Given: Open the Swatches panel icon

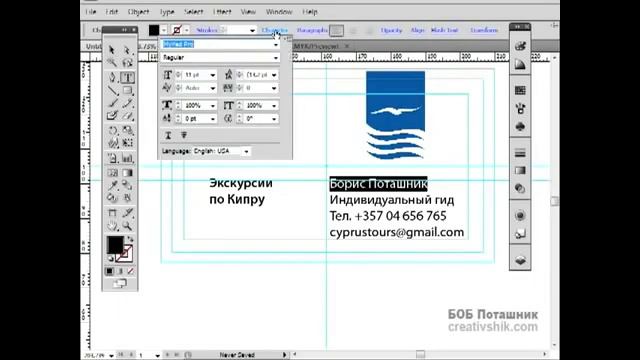Looking at the screenshot, I should pyautogui.click(x=520, y=90).
